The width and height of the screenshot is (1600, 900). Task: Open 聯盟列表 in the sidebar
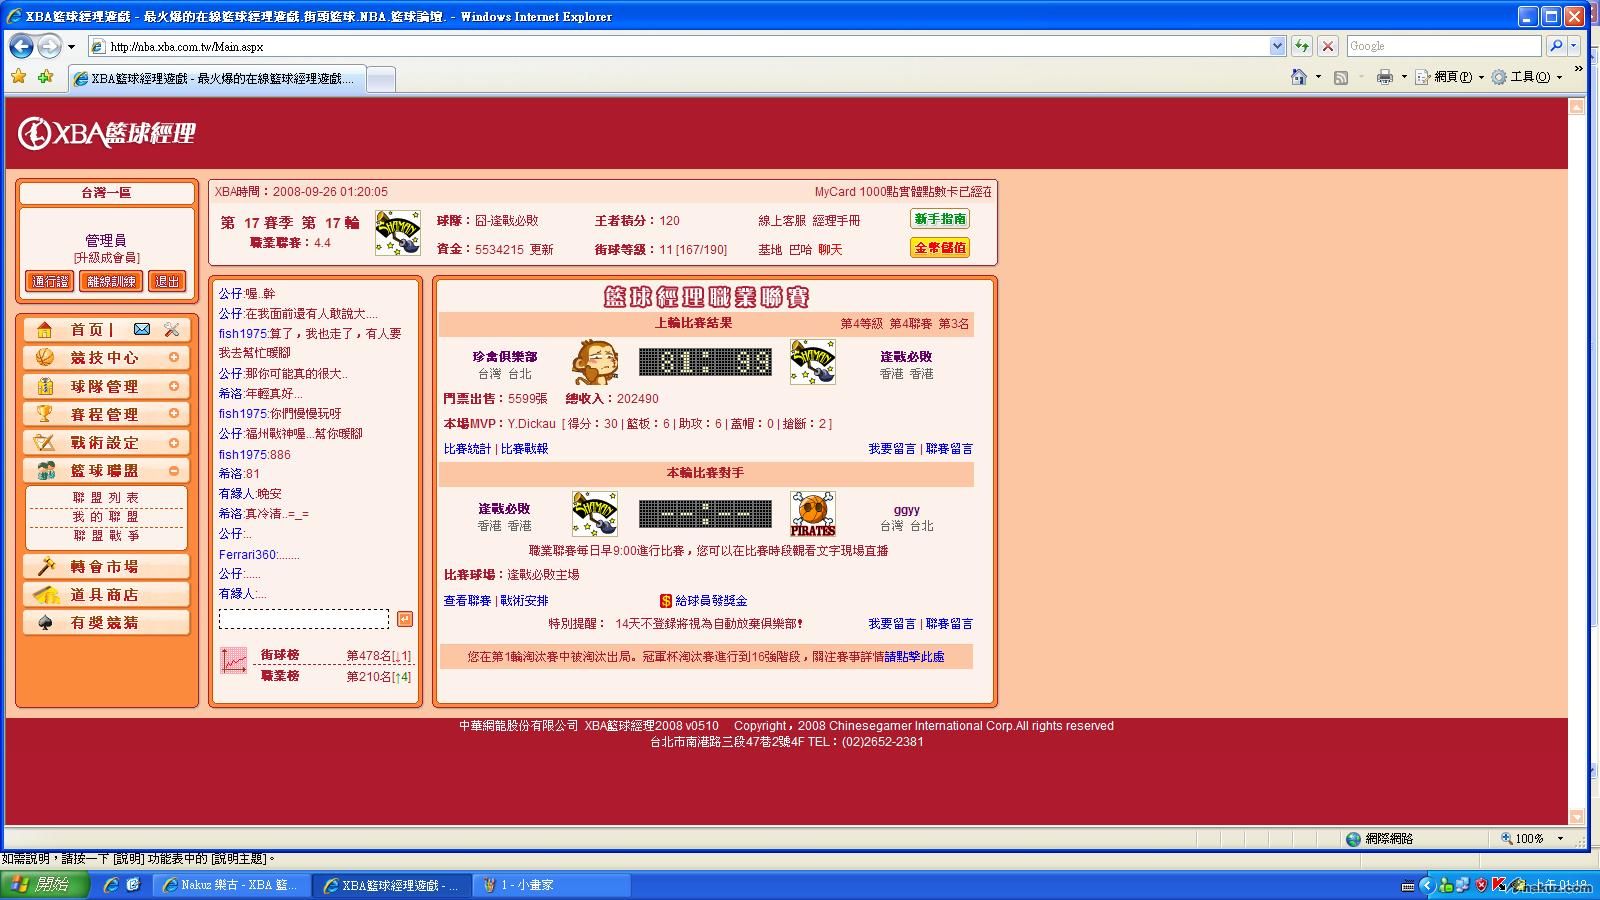[x=106, y=498]
